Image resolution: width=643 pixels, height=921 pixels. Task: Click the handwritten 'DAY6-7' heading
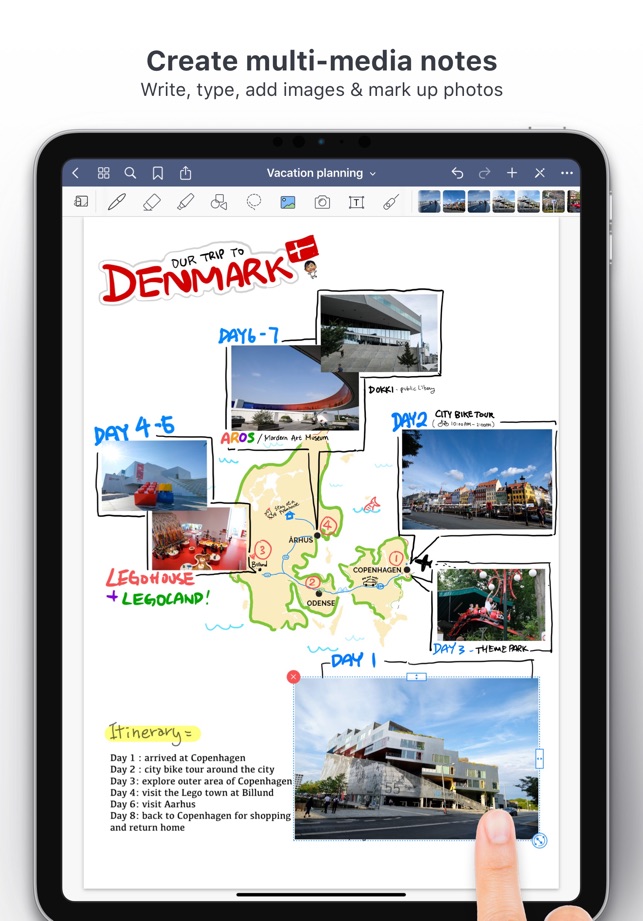[x=248, y=335]
